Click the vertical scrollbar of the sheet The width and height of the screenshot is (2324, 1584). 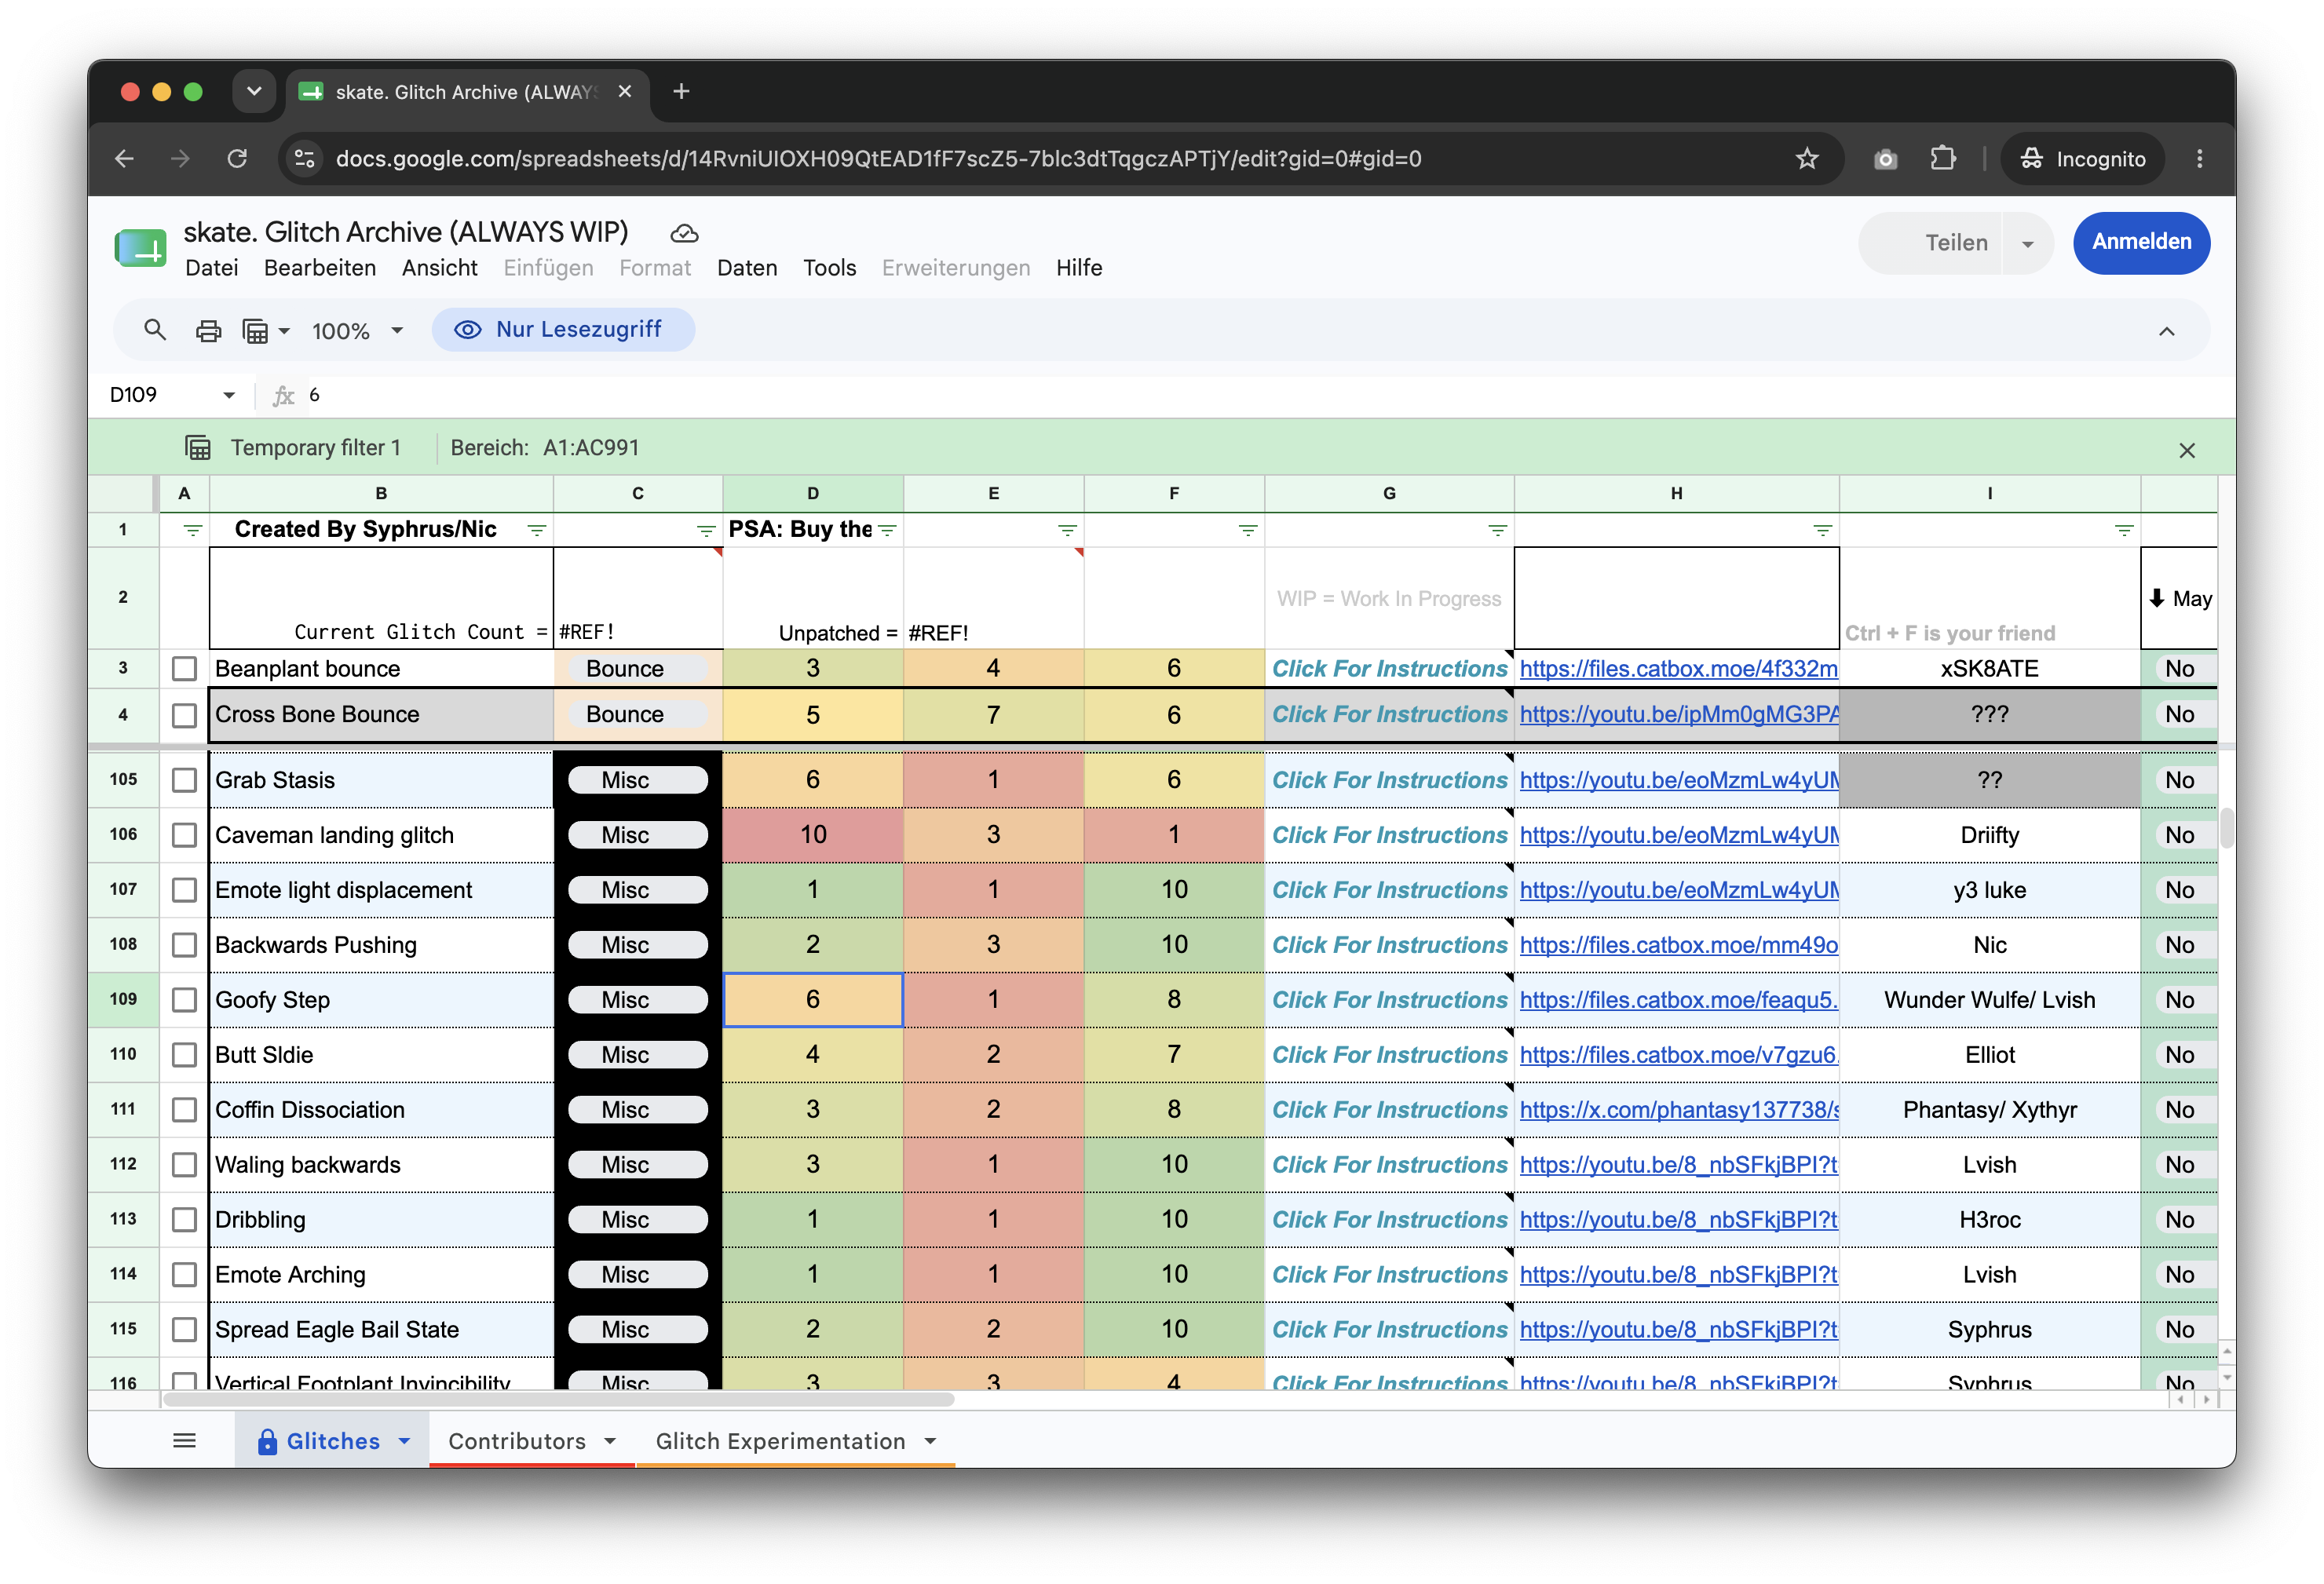pos(2226,828)
